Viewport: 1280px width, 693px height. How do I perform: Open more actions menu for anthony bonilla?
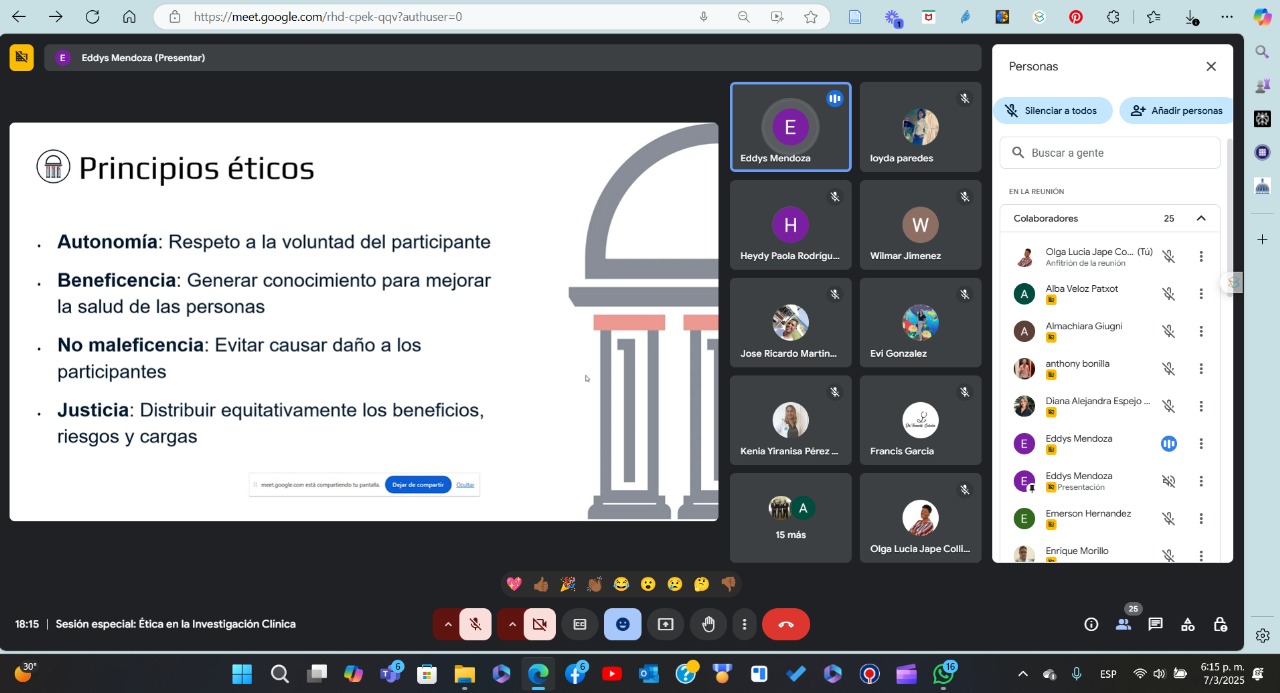tap(1201, 369)
